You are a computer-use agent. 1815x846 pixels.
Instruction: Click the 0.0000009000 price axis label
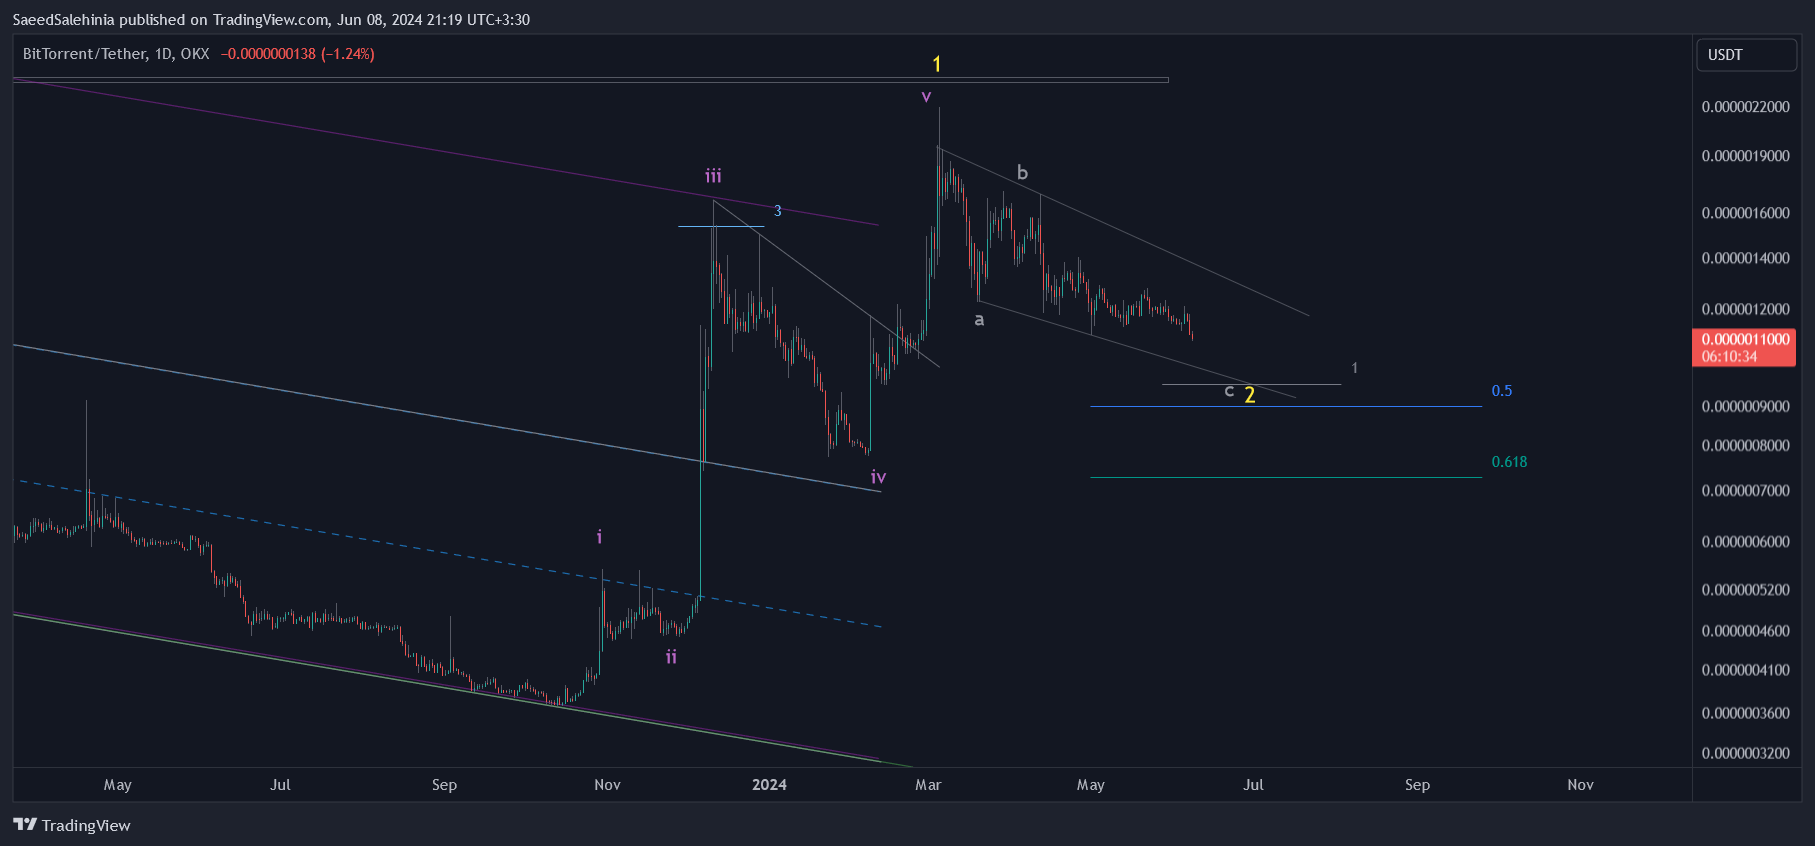point(1745,407)
